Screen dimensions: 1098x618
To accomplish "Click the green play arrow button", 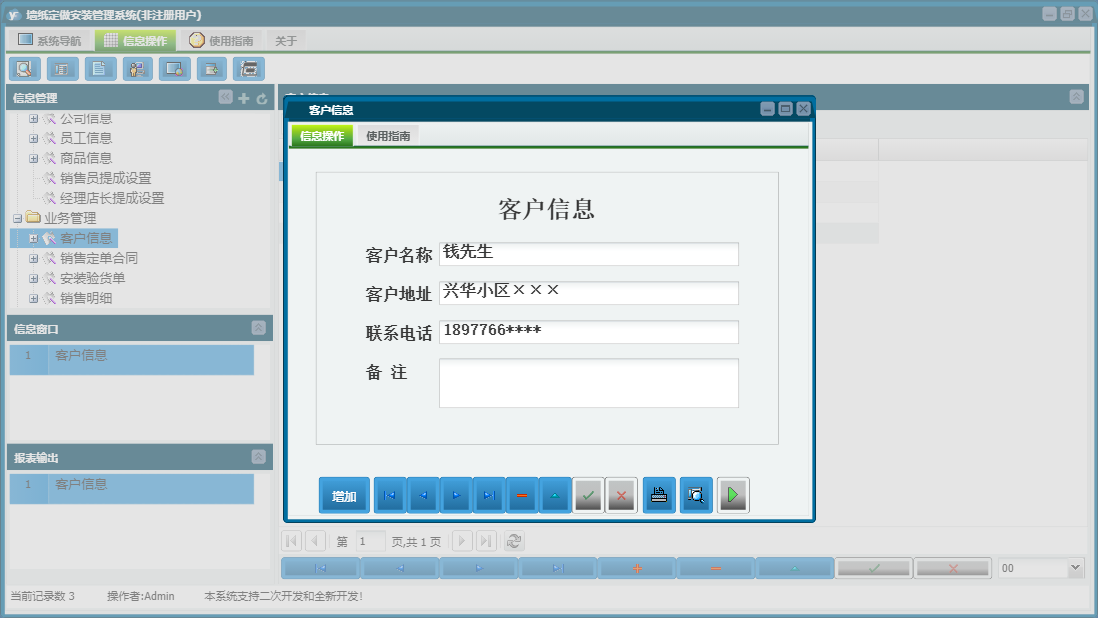I will [733, 496].
